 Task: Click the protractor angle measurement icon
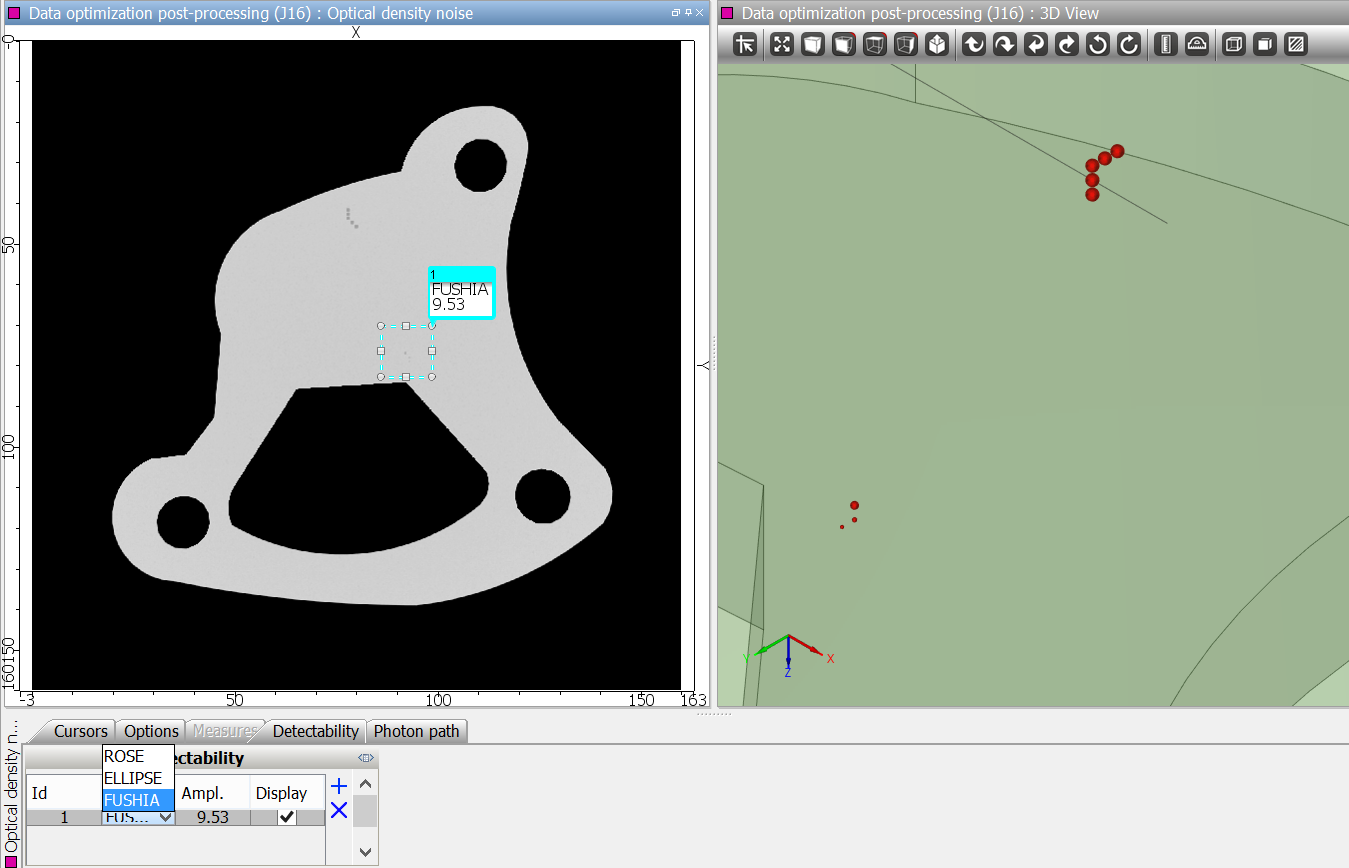(x=1196, y=44)
